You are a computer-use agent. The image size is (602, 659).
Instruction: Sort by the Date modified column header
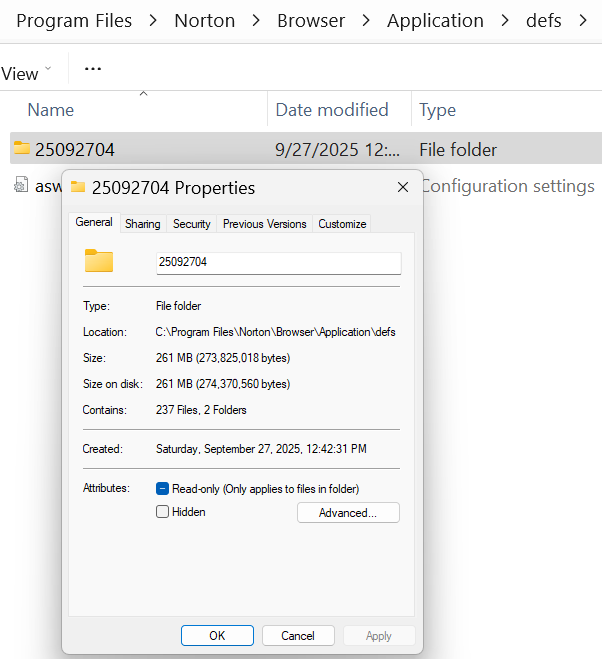click(332, 110)
